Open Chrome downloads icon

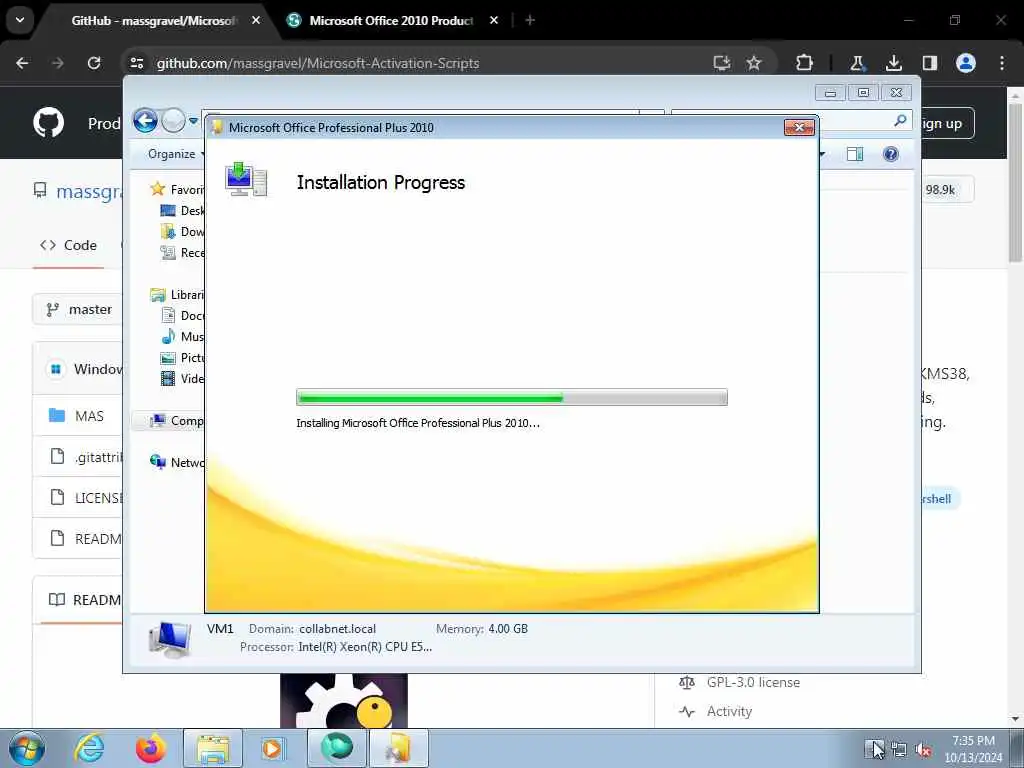(x=893, y=63)
